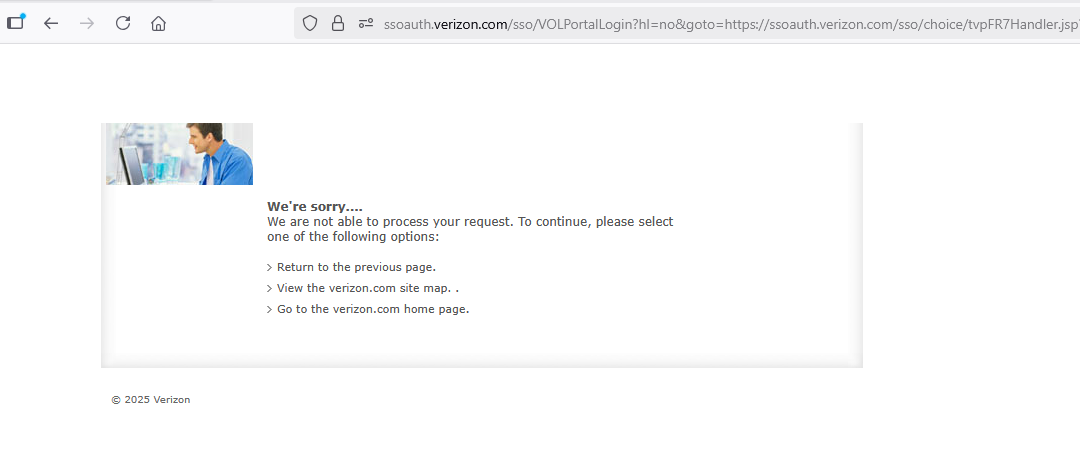Viewport: 1080px width, 449px height.
Task: Click the man-at-computer banner image
Action: click(179, 154)
